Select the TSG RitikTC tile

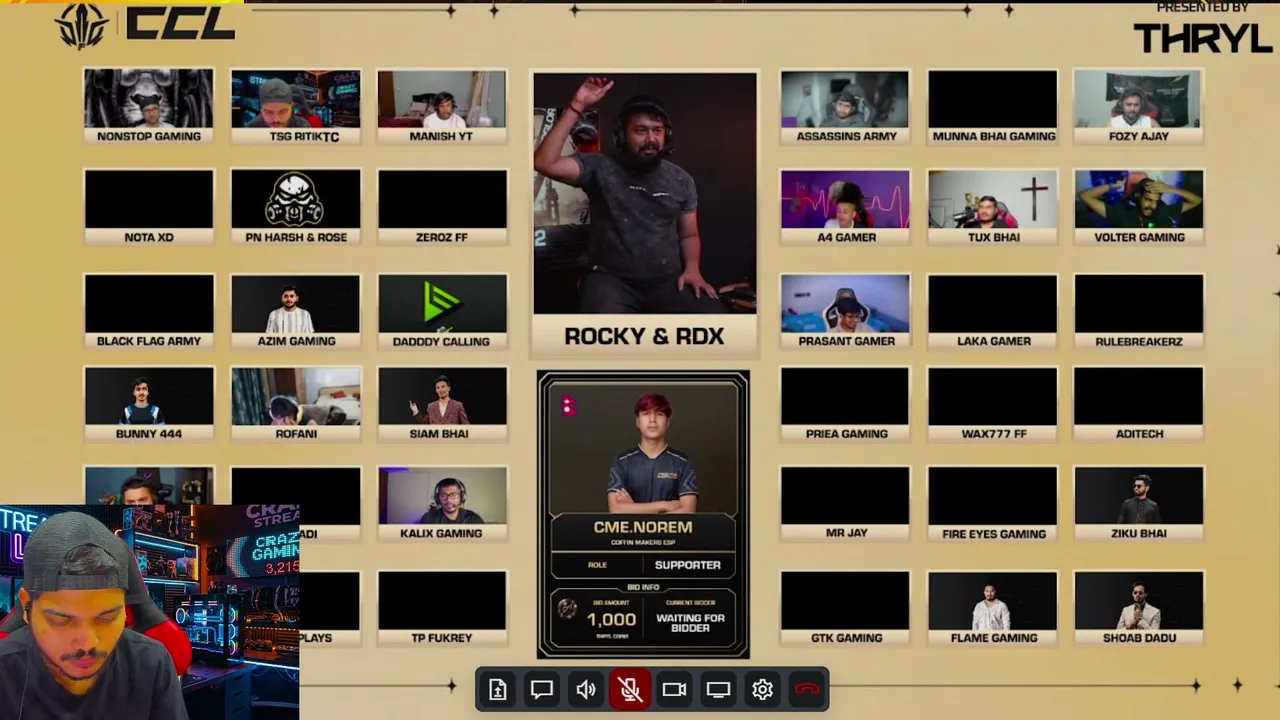(x=296, y=107)
